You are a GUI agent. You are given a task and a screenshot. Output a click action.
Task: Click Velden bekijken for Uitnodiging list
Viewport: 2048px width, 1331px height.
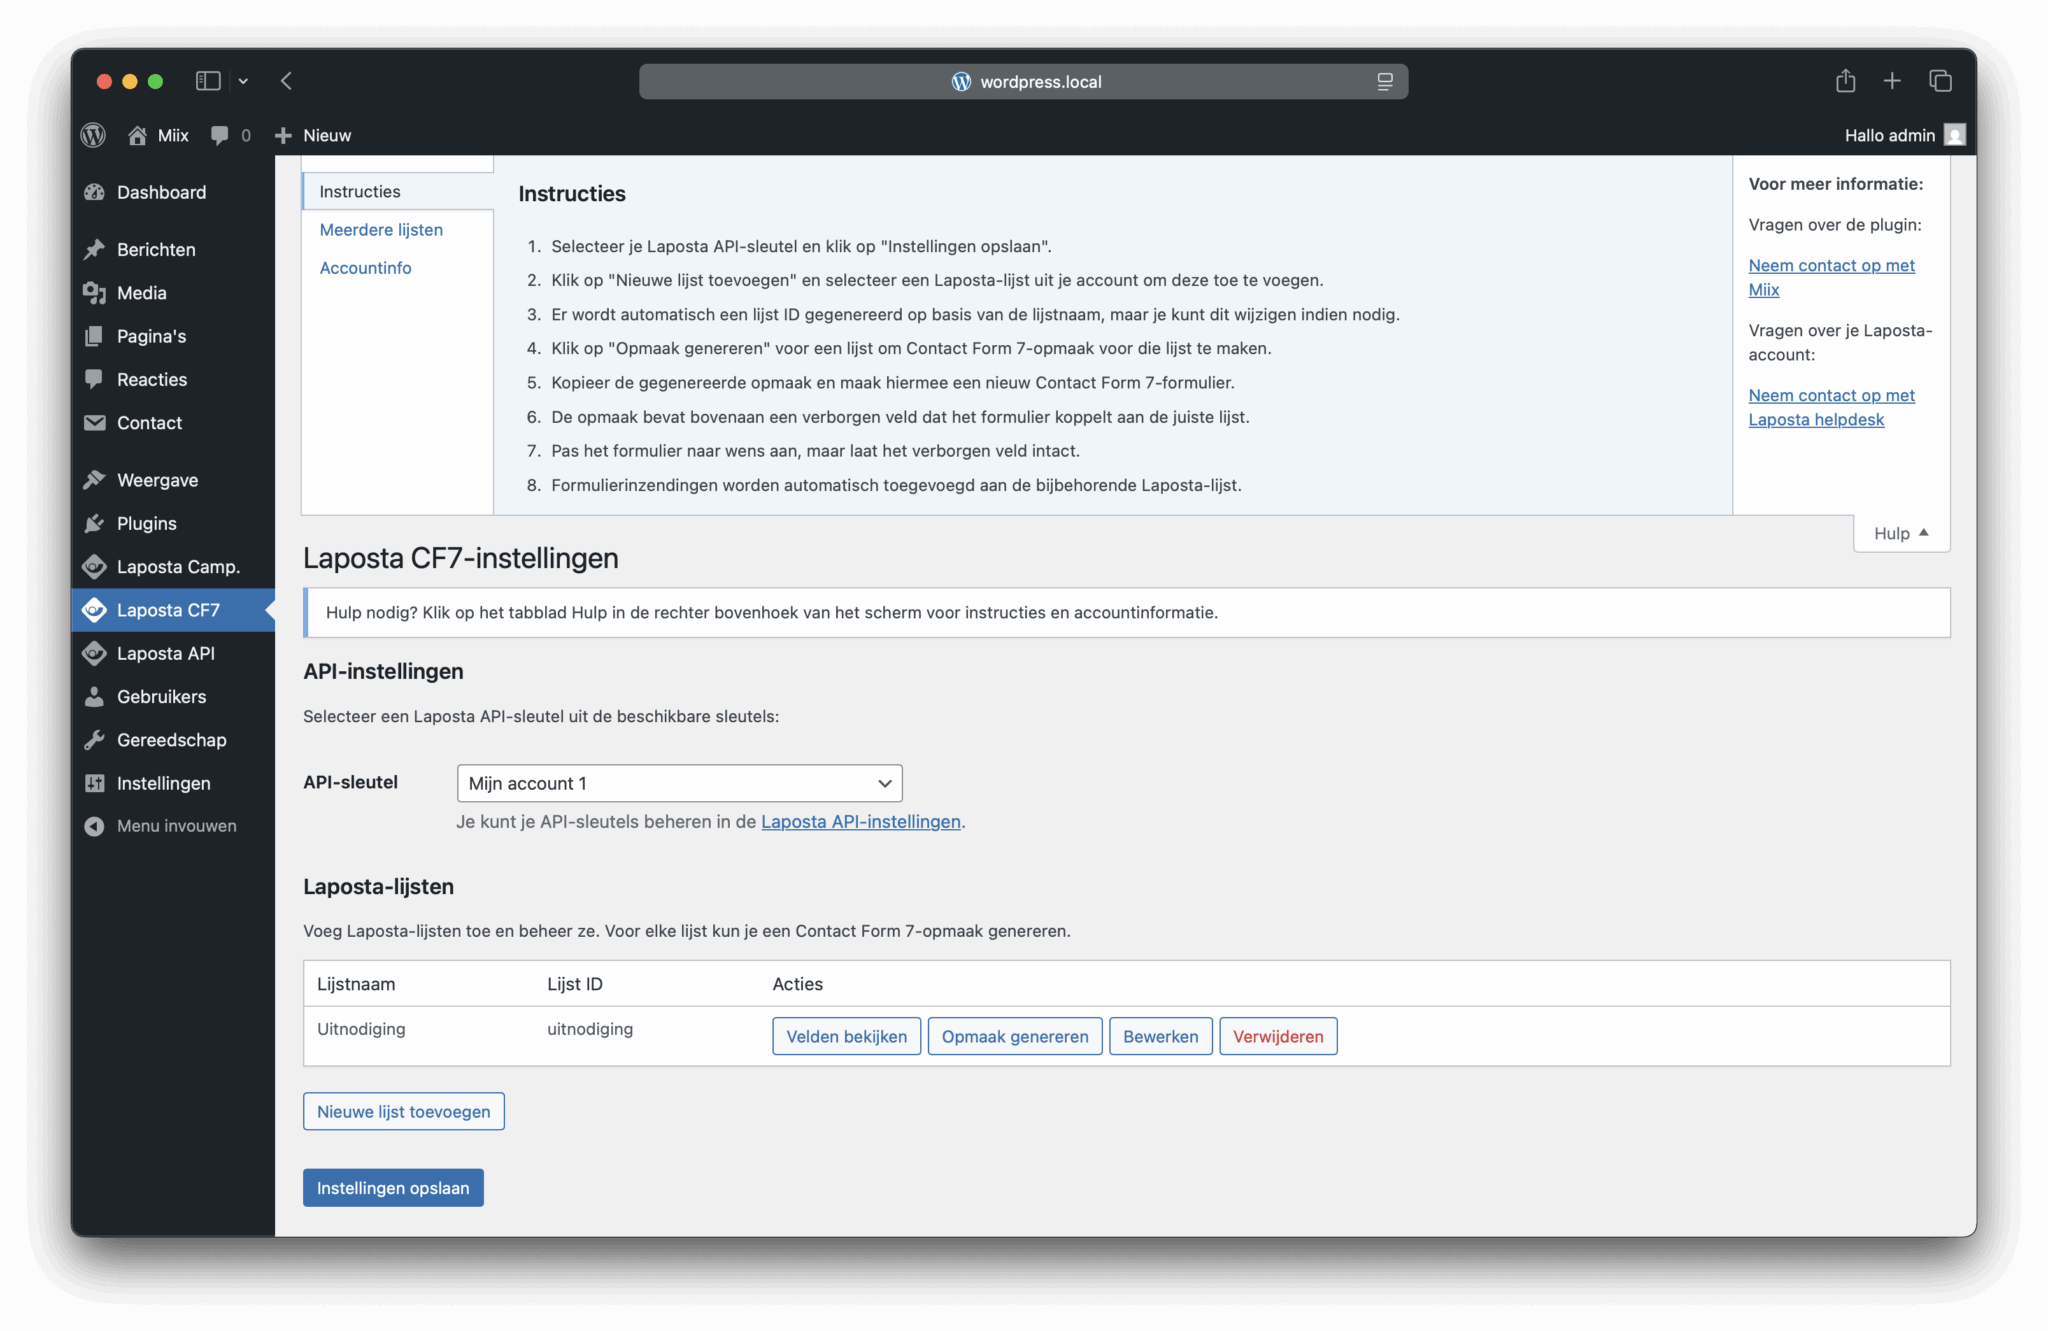pos(846,1036)
